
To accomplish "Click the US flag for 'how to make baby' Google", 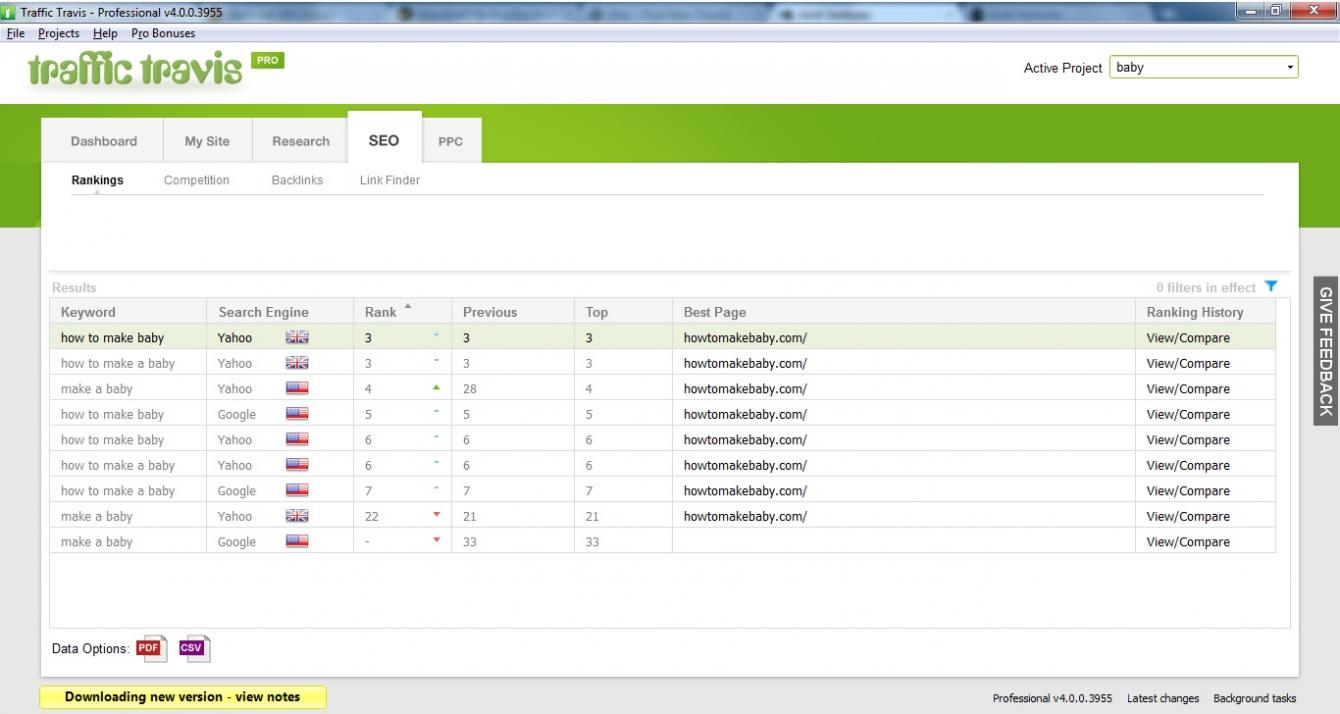I will (x=297, y=414).
